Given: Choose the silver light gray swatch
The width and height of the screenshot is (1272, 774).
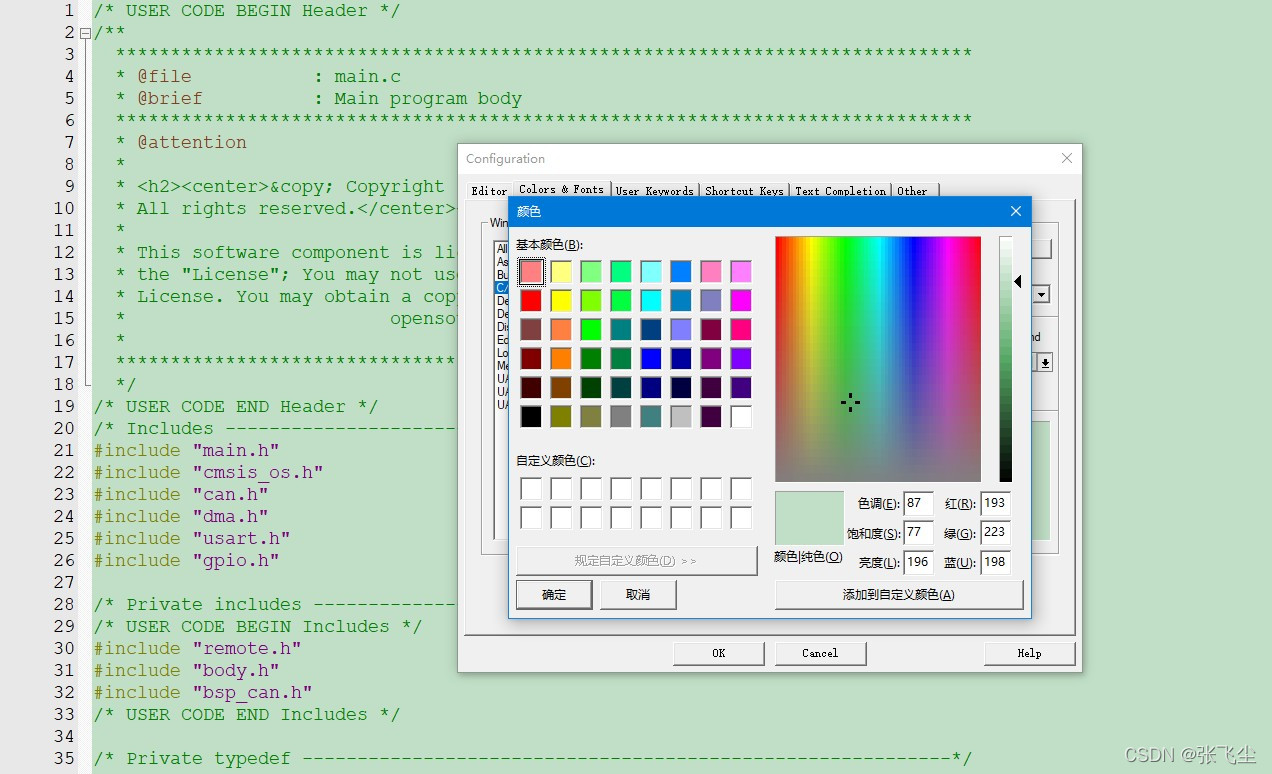Looking at the screenshot, I should [681, 416].
